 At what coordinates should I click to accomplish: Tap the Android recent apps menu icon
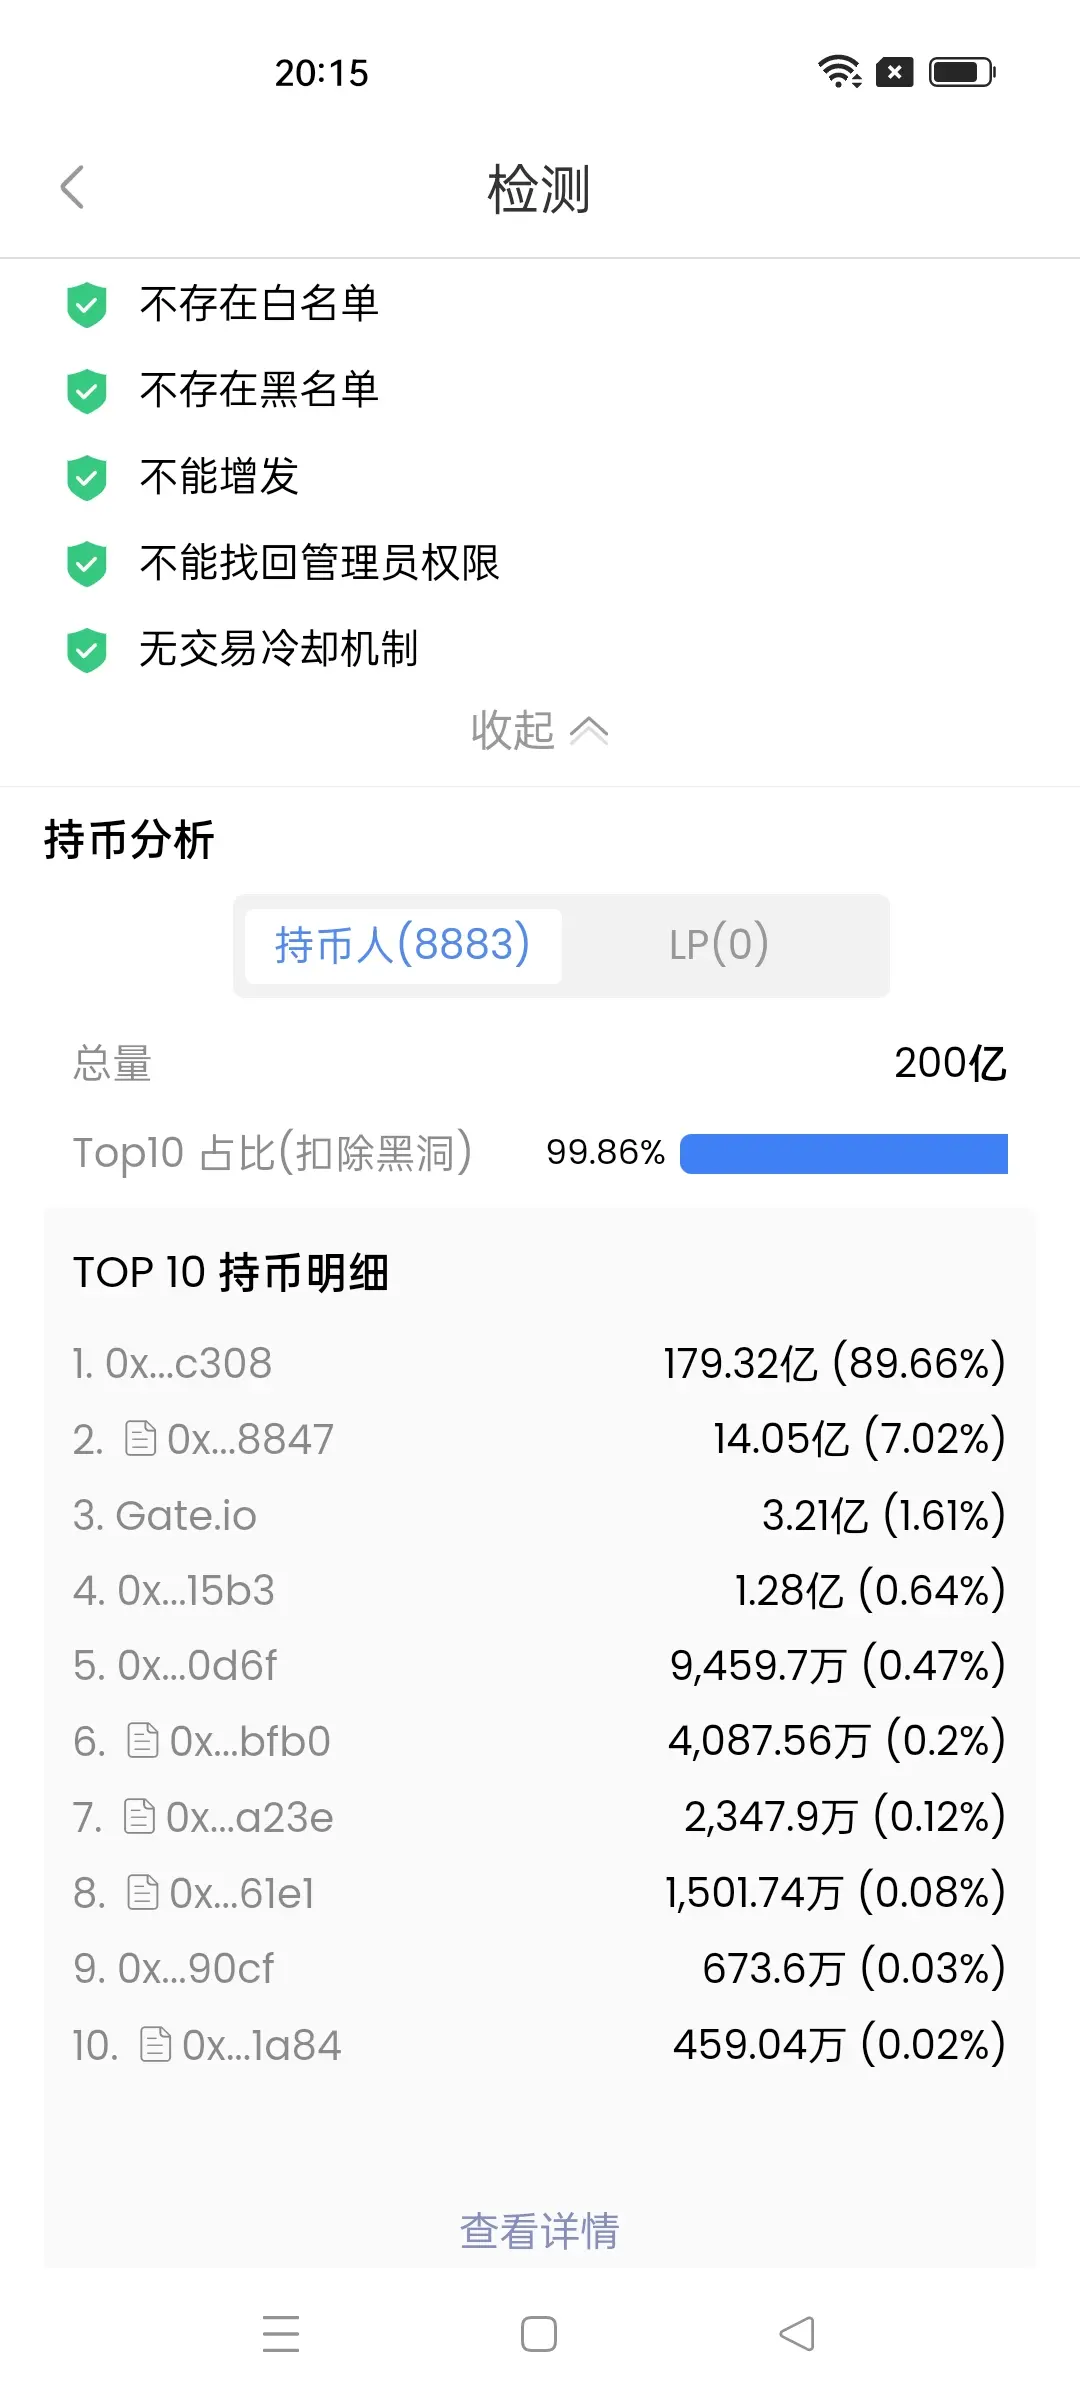(x=281, y=2333)
